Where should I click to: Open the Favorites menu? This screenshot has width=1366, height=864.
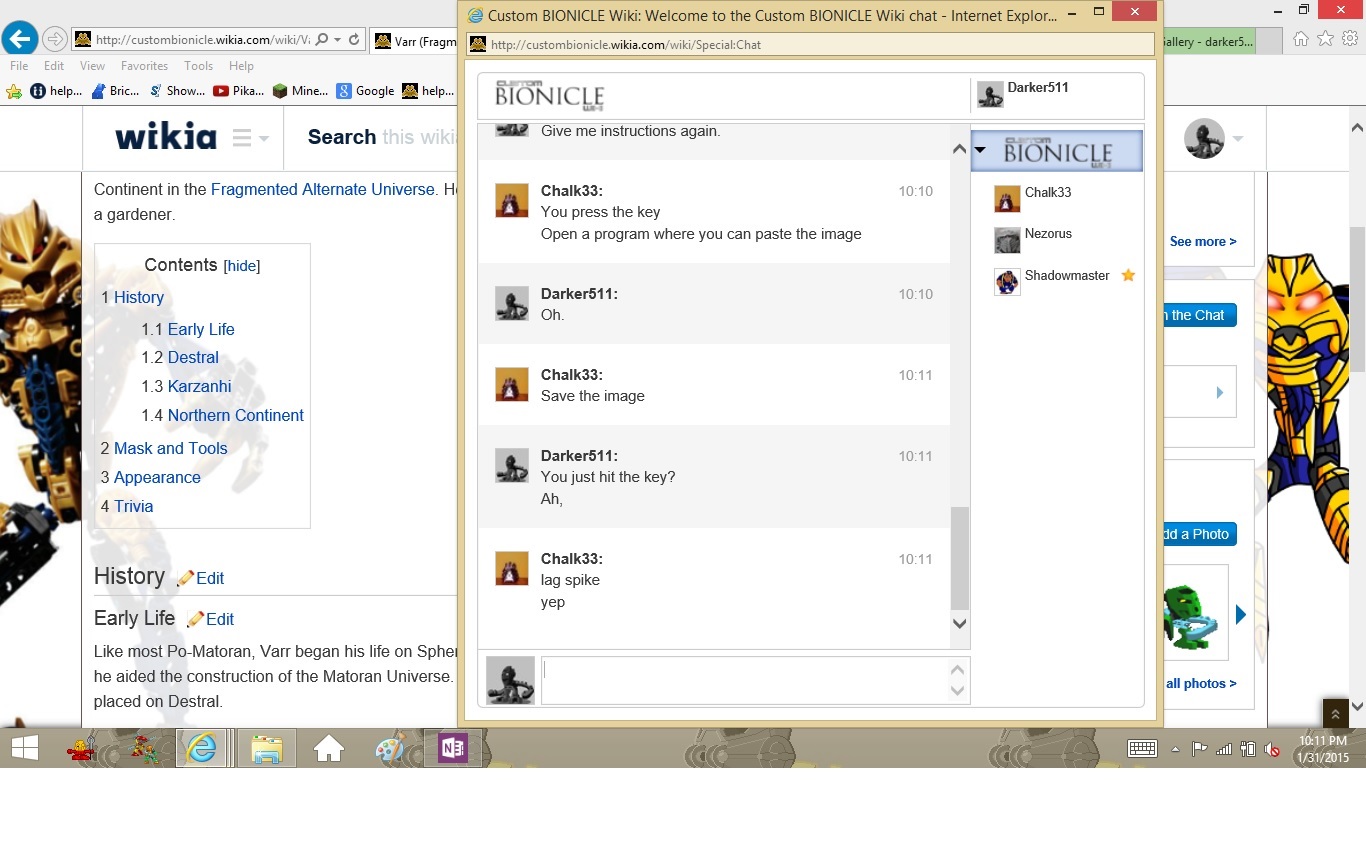[x=144, y=66]
